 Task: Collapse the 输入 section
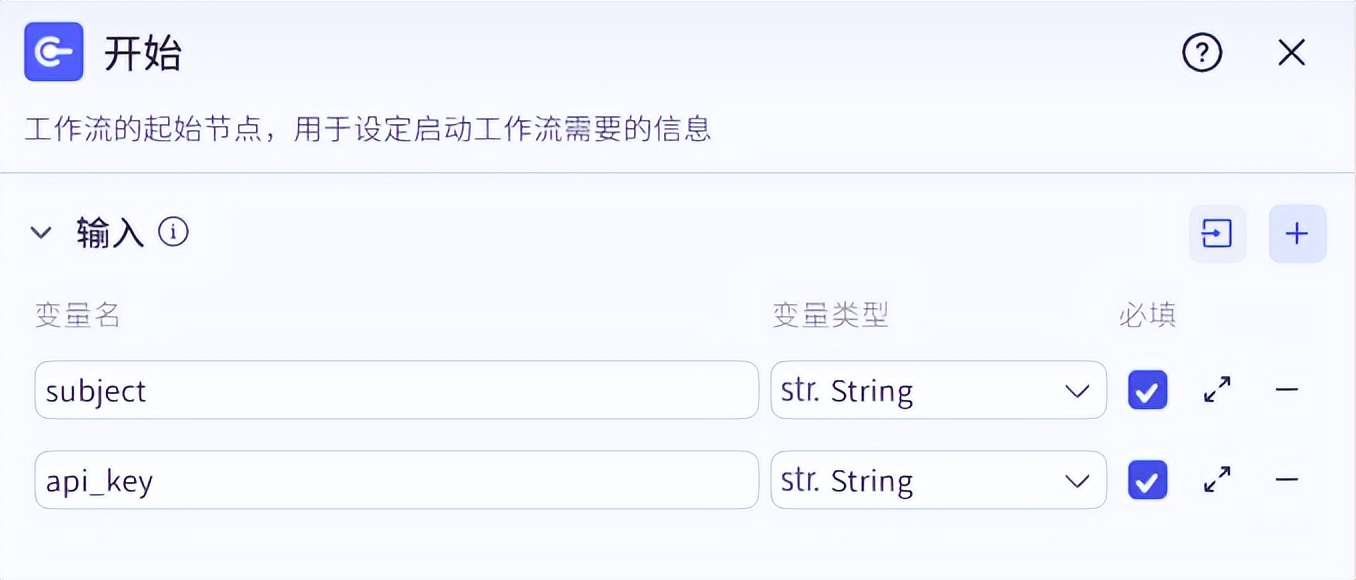point(41,233)
